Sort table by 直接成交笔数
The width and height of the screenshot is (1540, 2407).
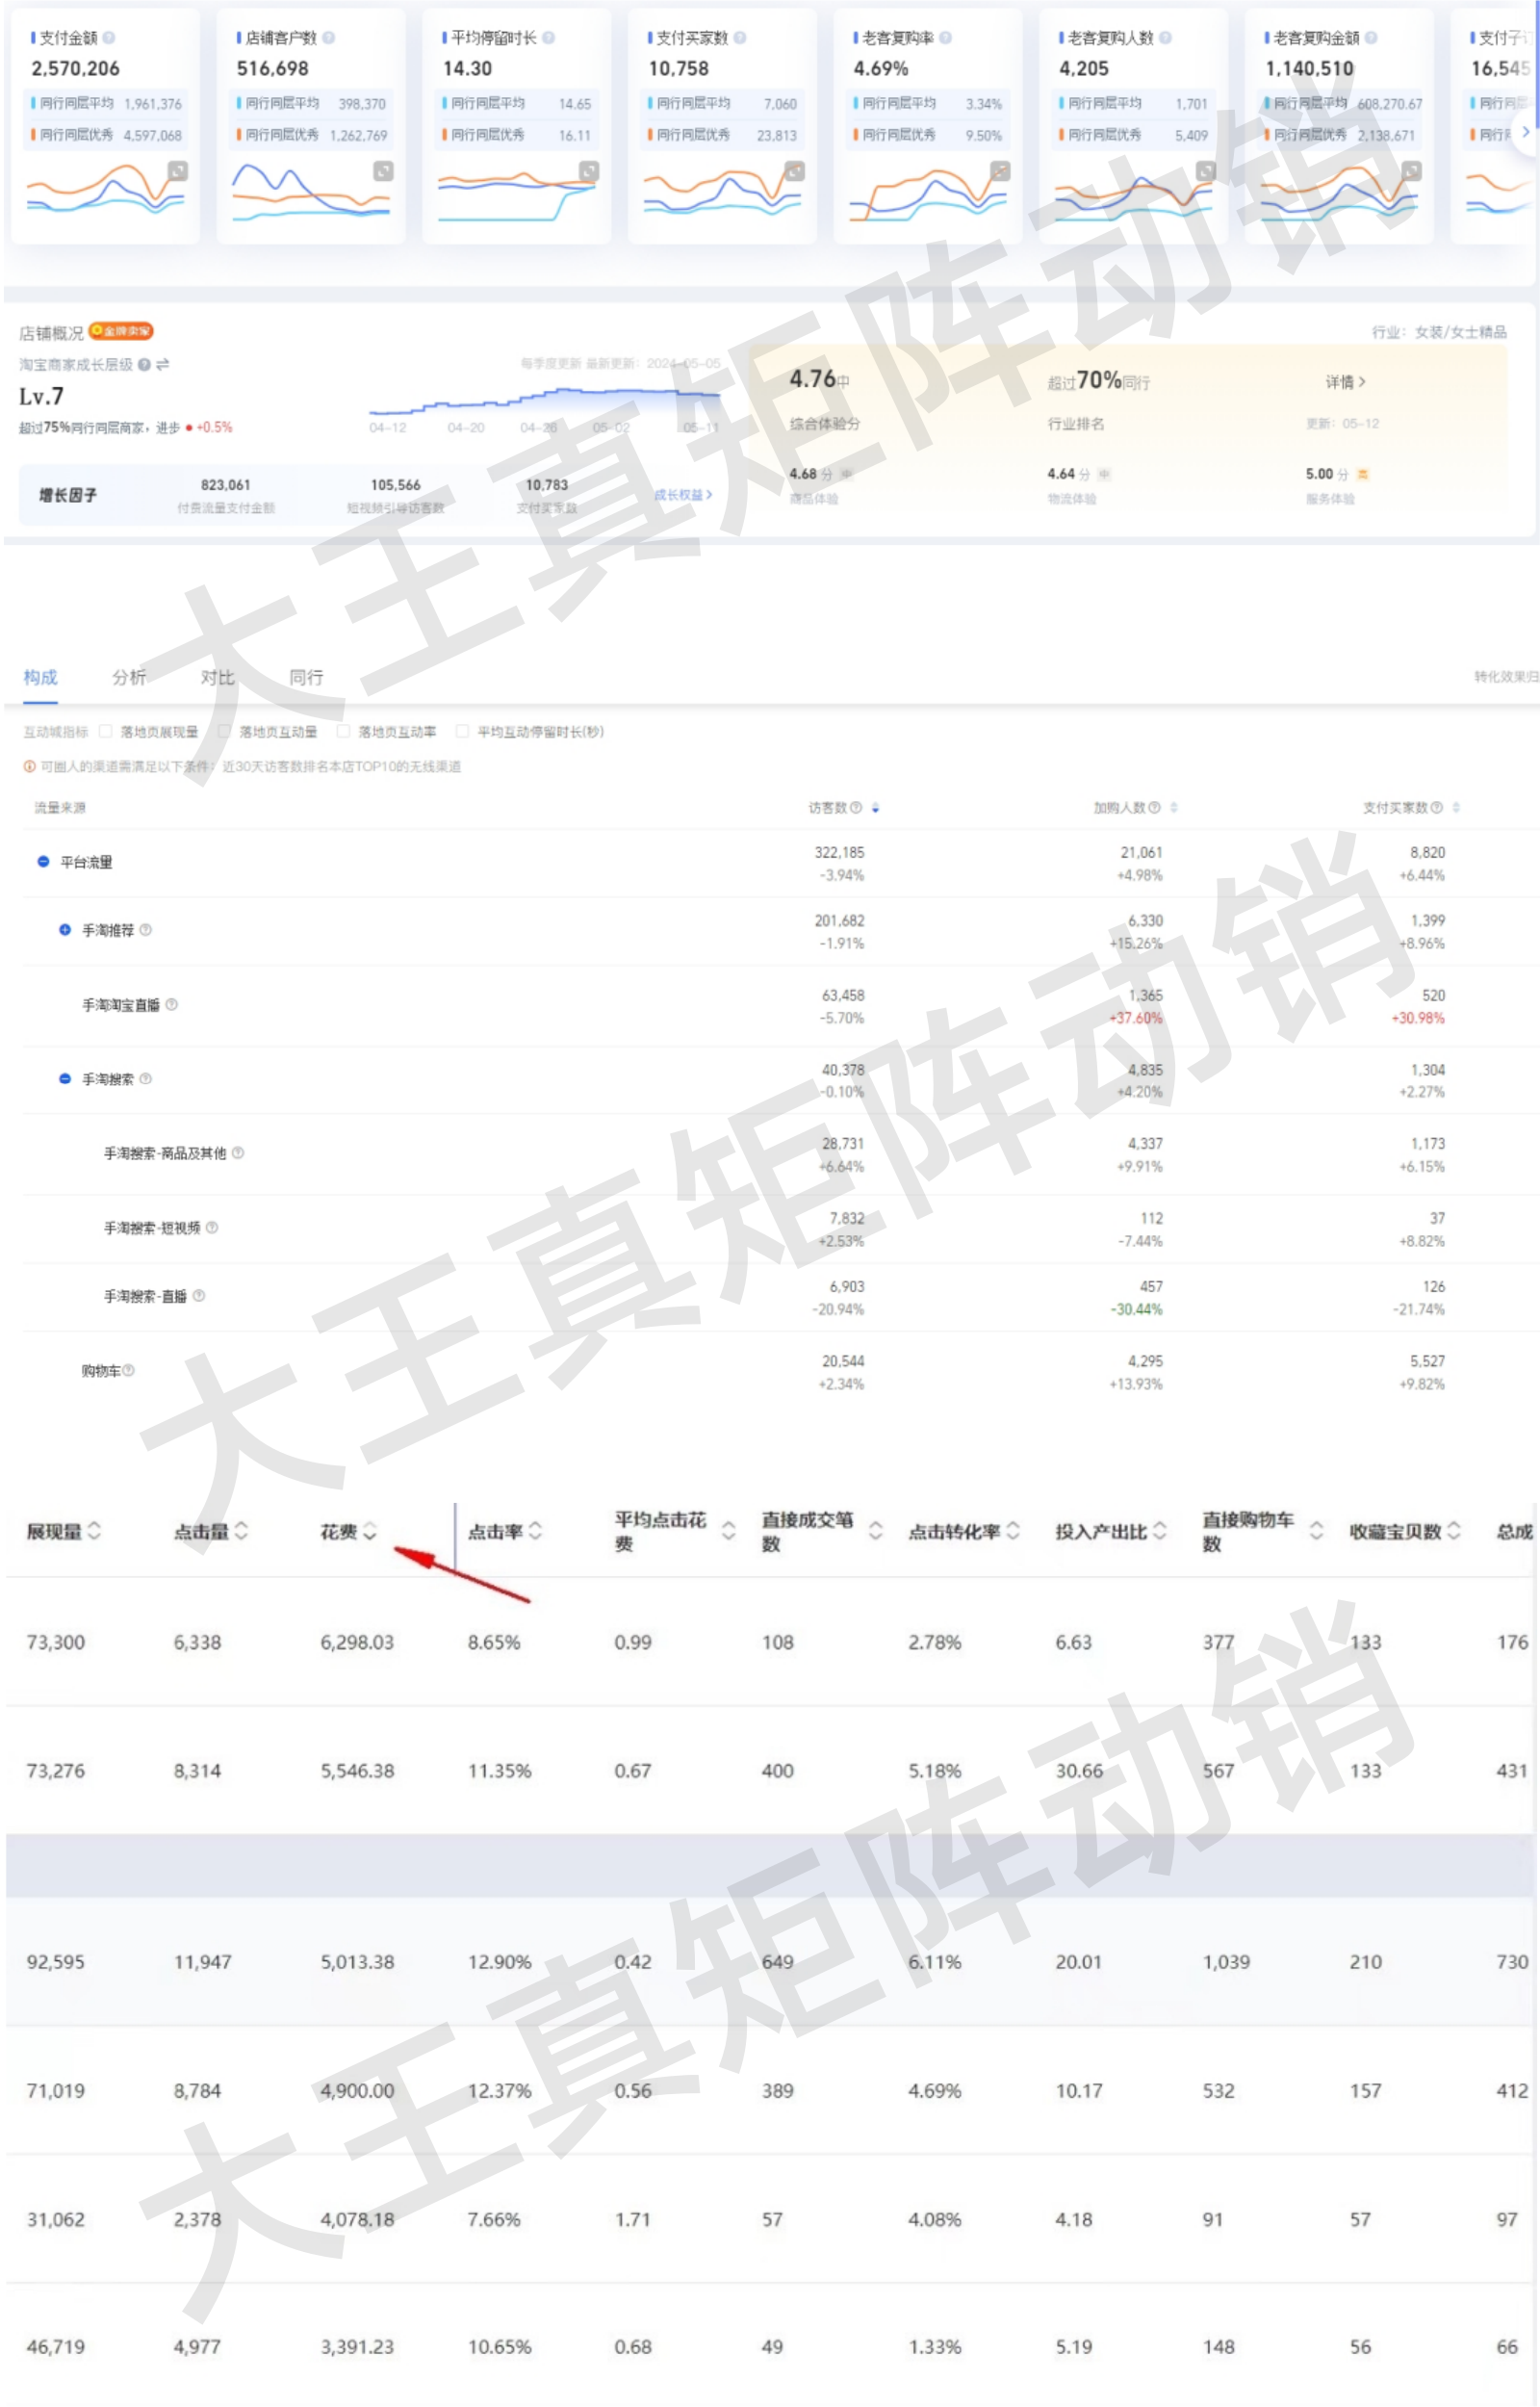click(876, 1531)
